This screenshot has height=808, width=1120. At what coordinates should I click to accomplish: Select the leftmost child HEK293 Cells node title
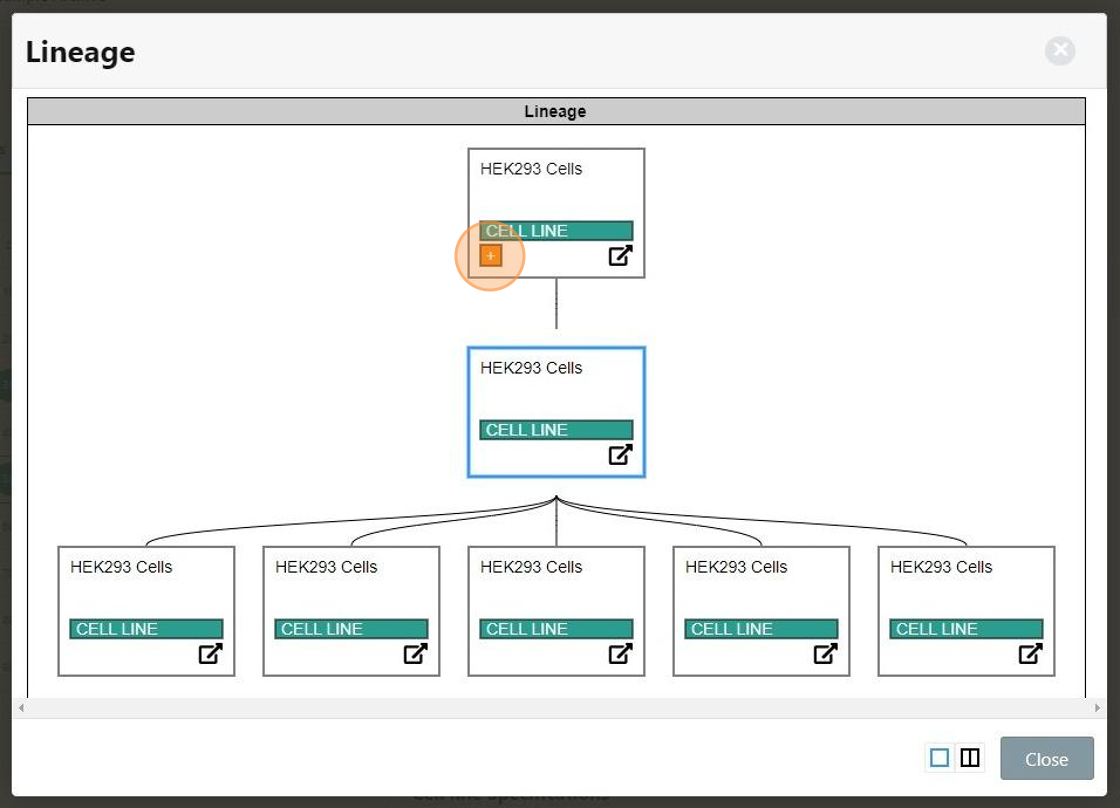(x=121, y=567)
